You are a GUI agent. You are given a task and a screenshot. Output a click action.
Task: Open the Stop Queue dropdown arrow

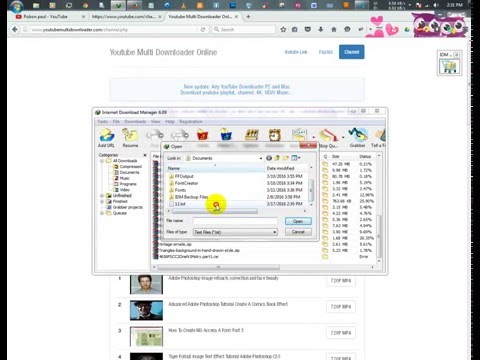point(343,137)
